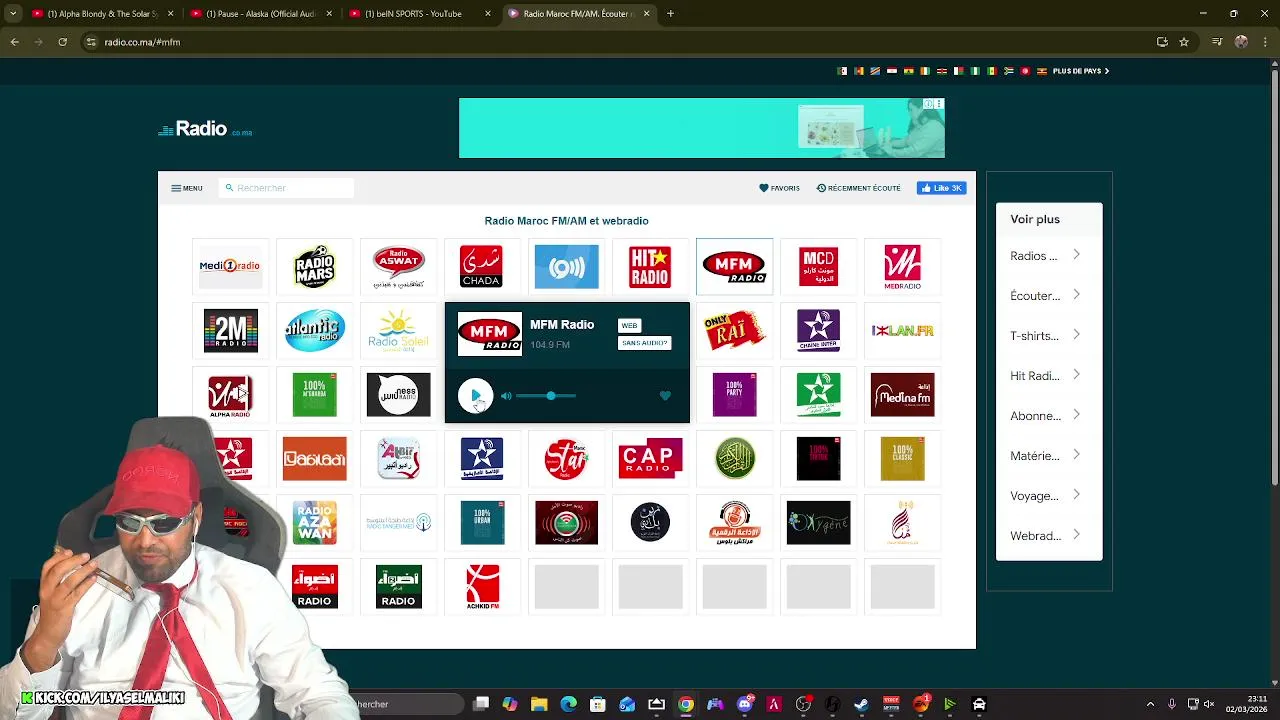Open the Radio Mars station
The image size is (1280, 720).
(x=314, y=266)
